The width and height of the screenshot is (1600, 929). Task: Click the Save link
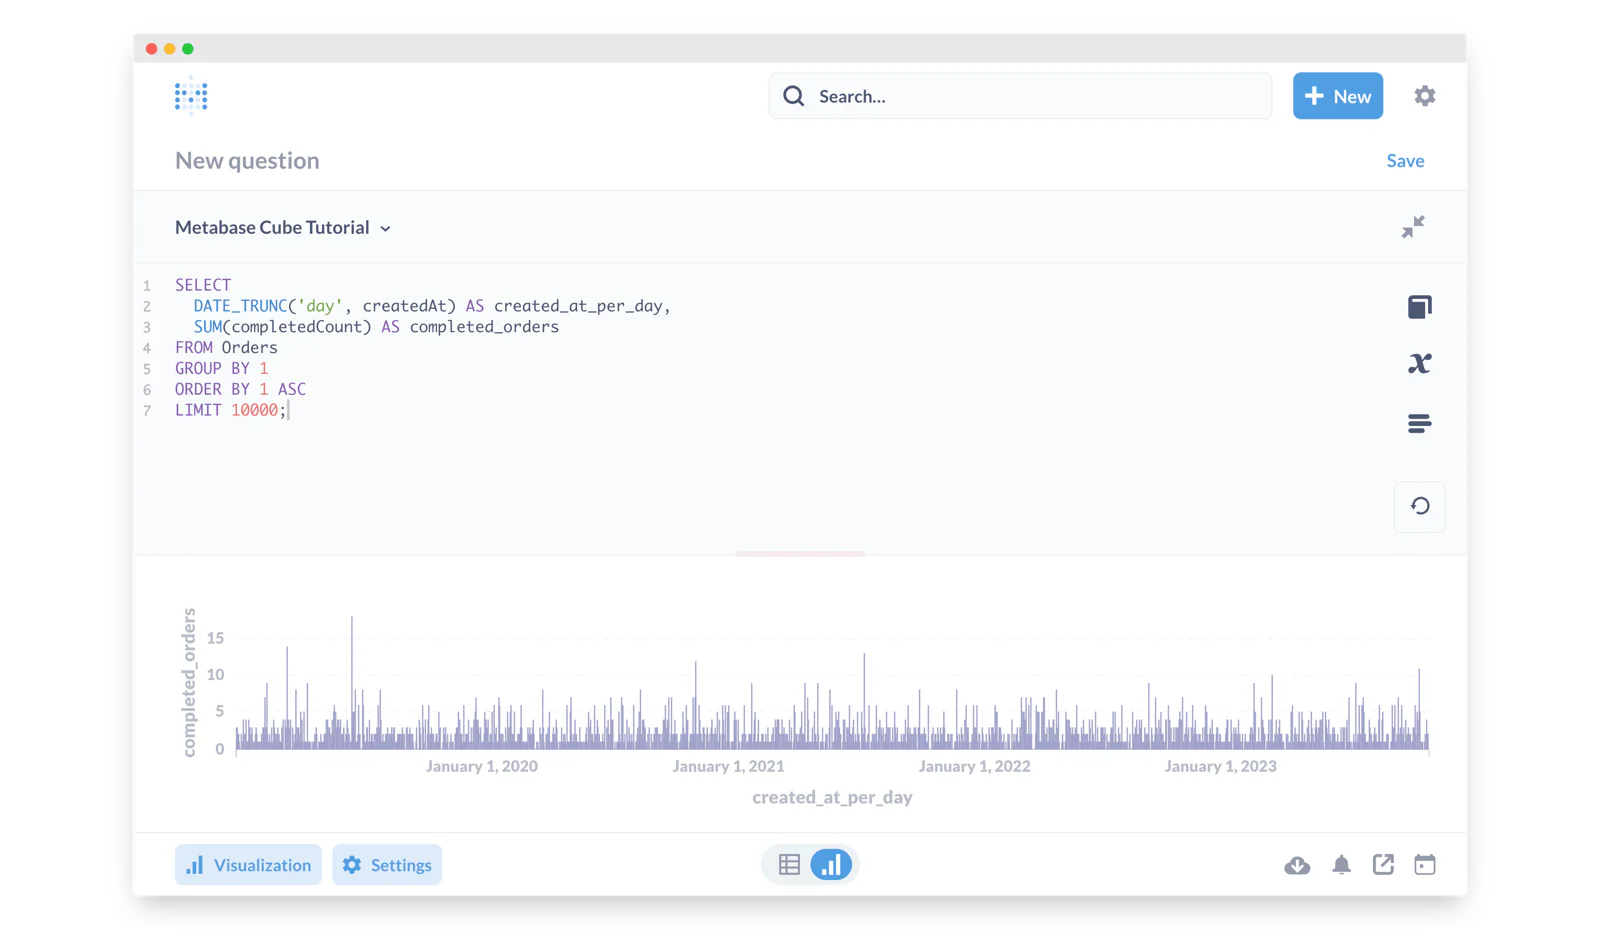pyautogui.click(x=1405, y=161)
